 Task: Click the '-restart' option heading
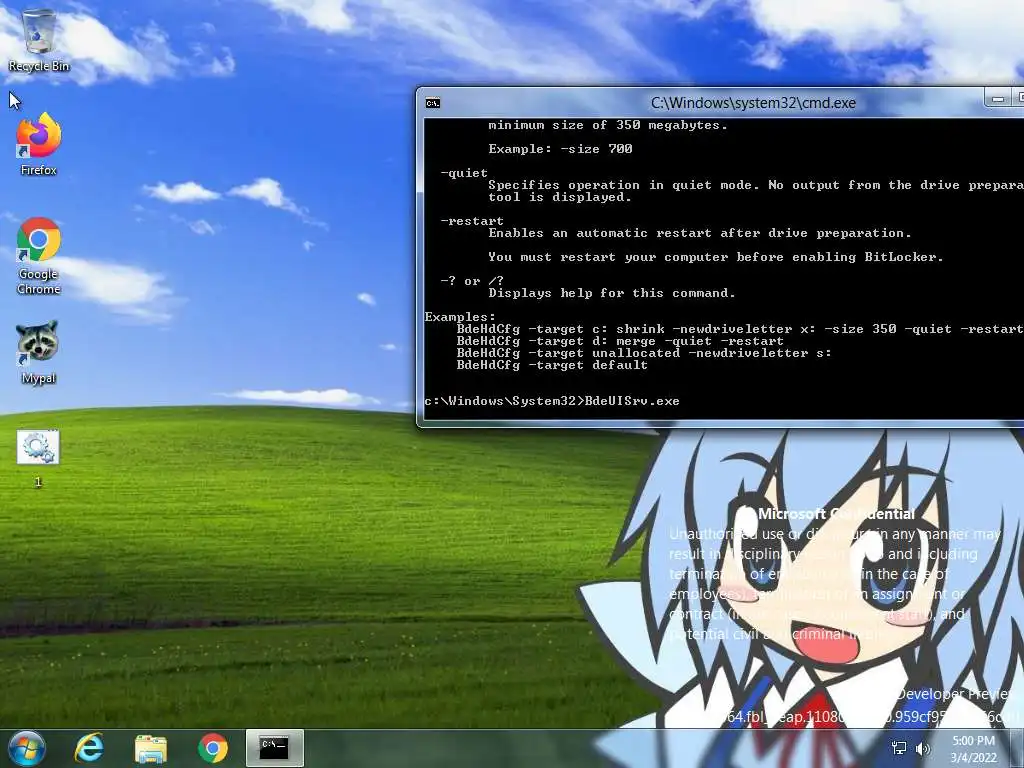(472, 221)
